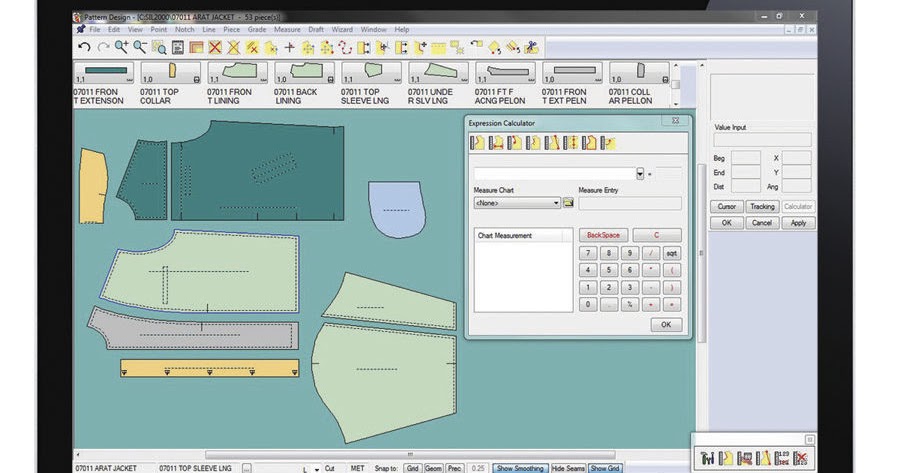Click Apply in the Value Input panel
The height and width of the screenshot is (473, 900).
pos(798,223)
